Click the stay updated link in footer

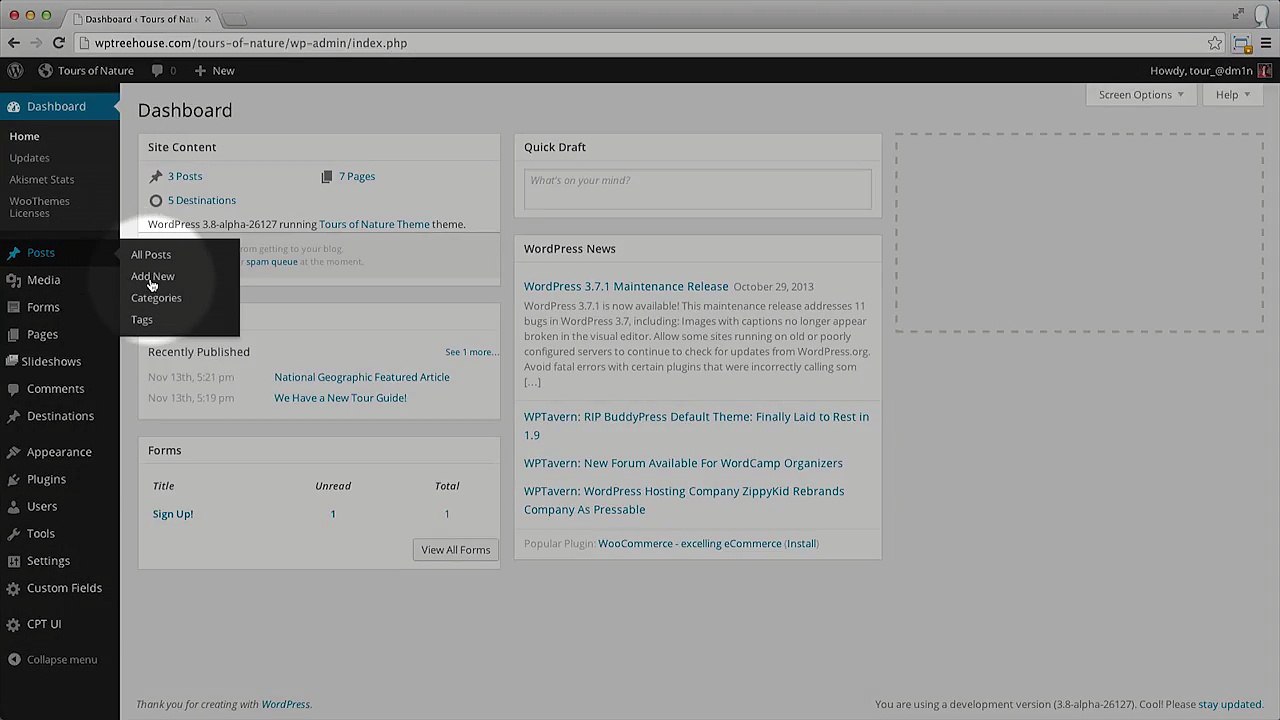[1230, 705]
